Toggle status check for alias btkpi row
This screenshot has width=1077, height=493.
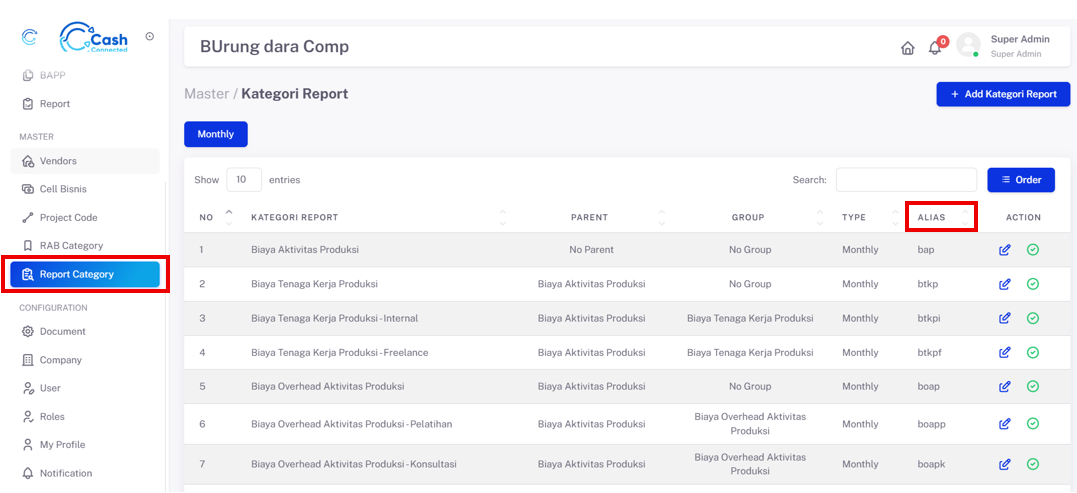point(1033,318)
